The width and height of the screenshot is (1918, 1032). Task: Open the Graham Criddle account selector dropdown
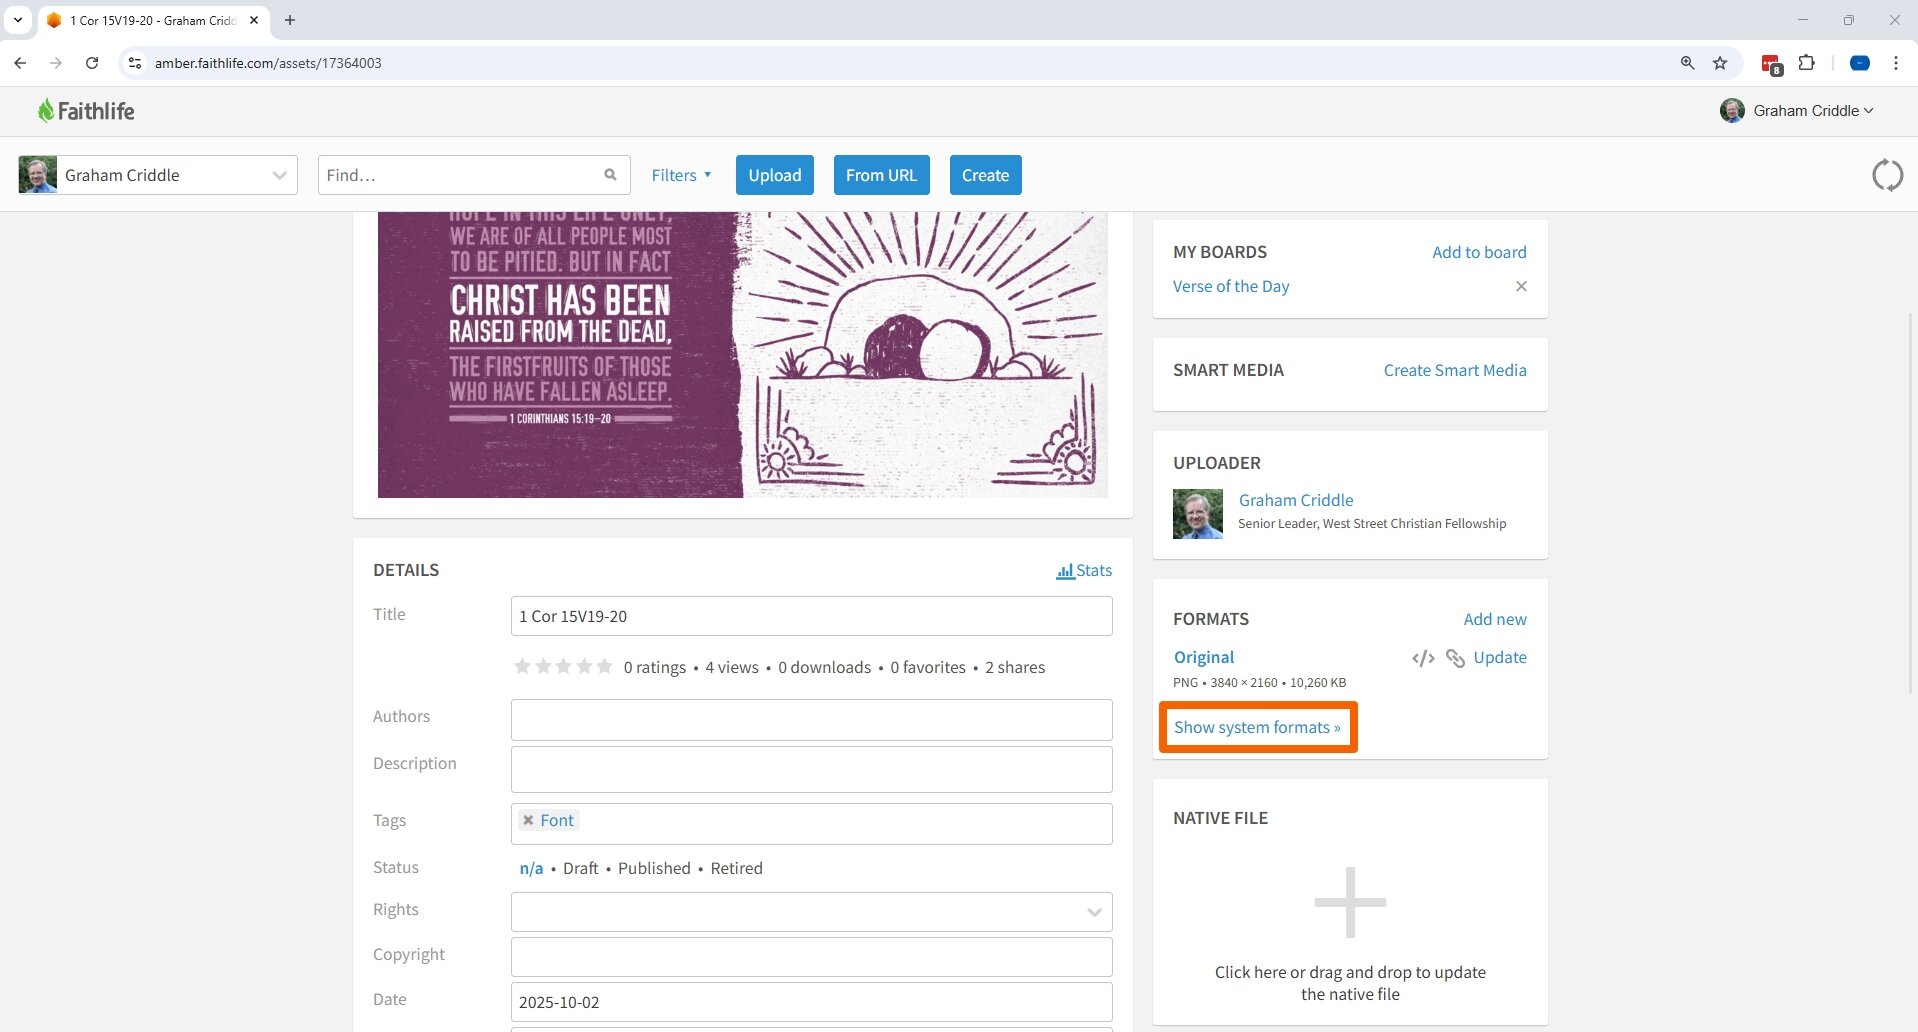158,175
